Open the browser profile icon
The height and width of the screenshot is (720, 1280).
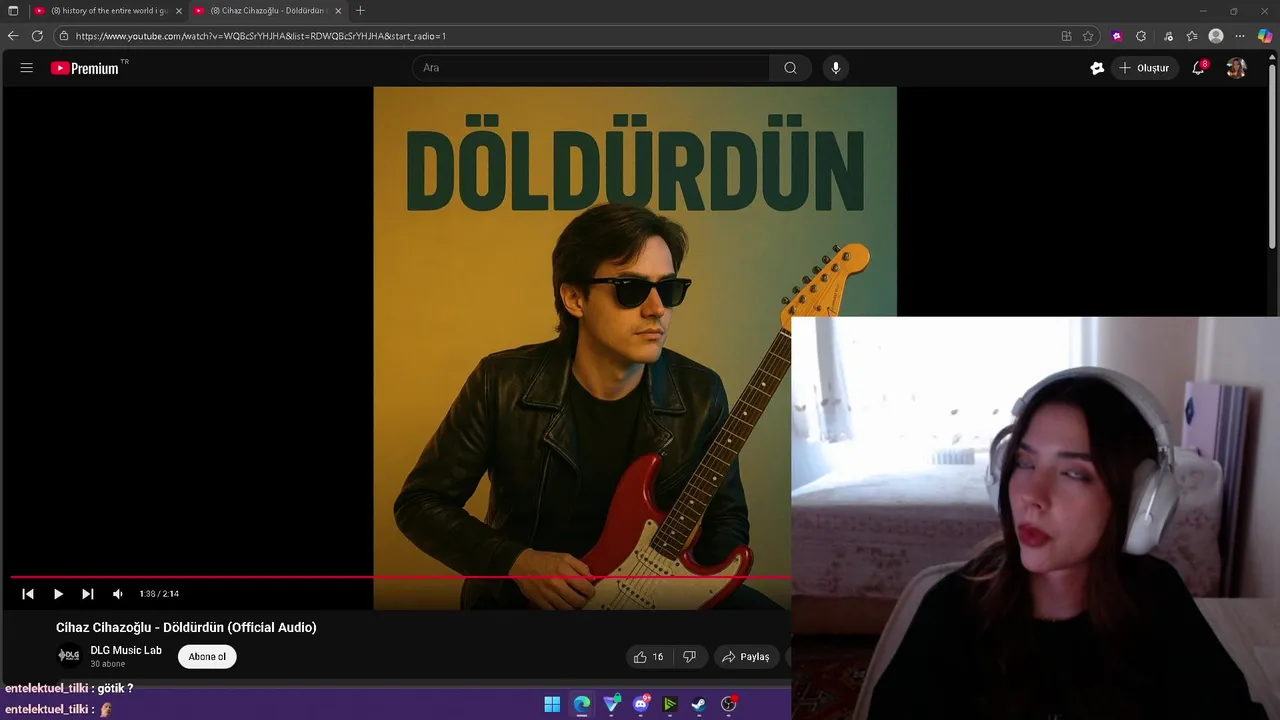coord(1216,36)
